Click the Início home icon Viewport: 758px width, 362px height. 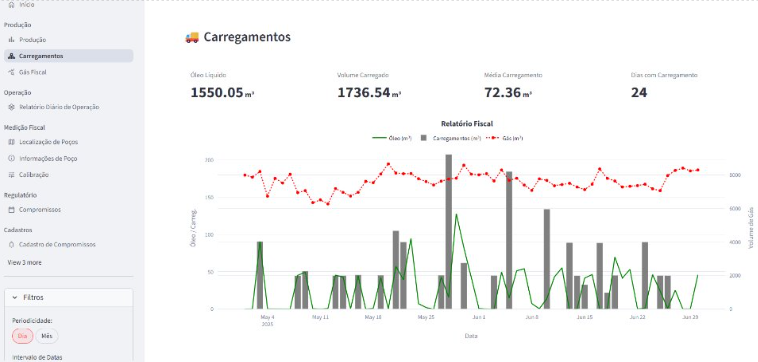12,4
